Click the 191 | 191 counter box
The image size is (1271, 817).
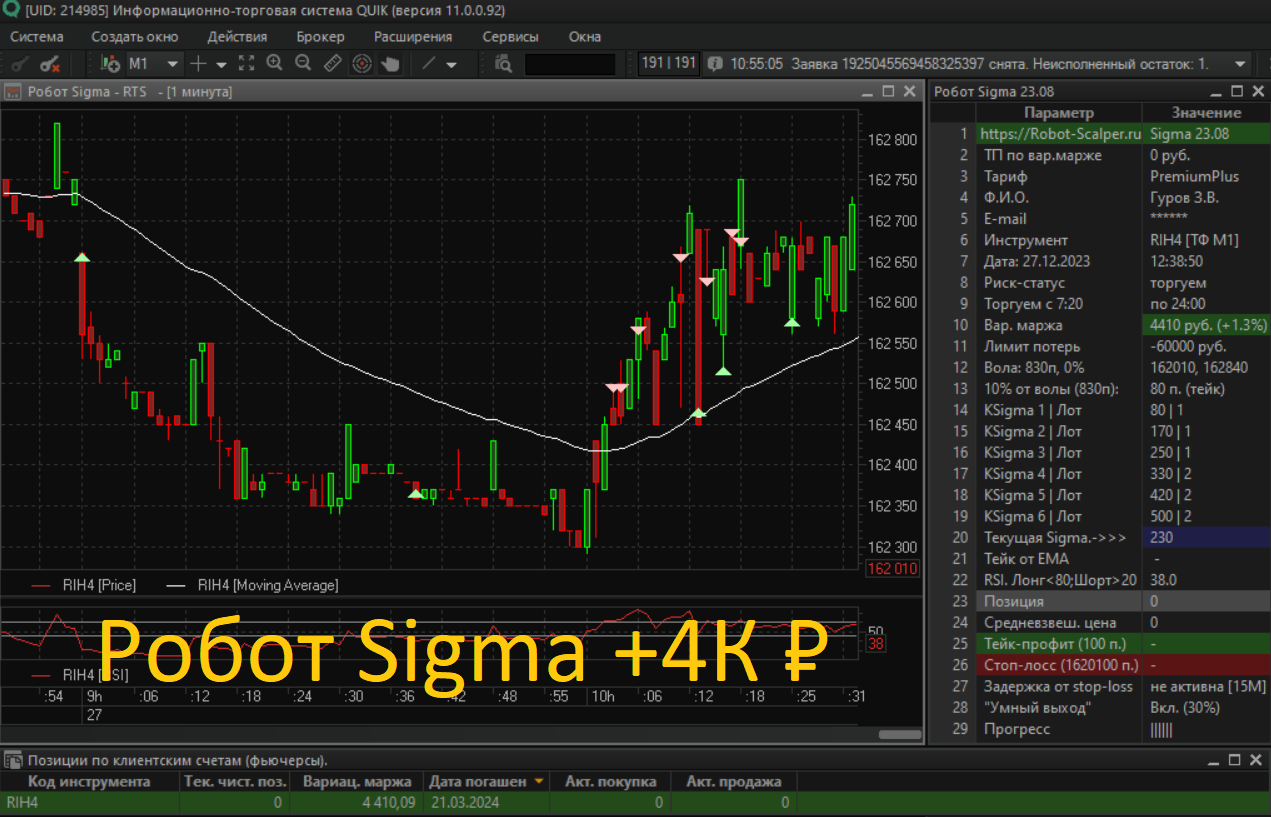669,63
